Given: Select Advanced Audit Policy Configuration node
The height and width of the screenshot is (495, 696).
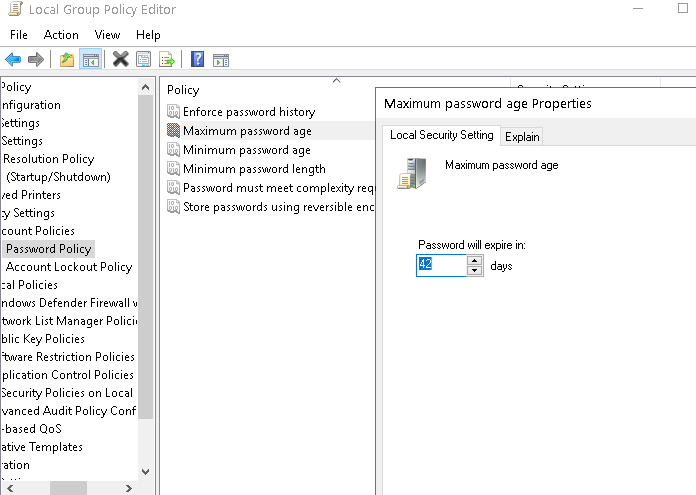Looking at the screenshot, I should point(68,411).
